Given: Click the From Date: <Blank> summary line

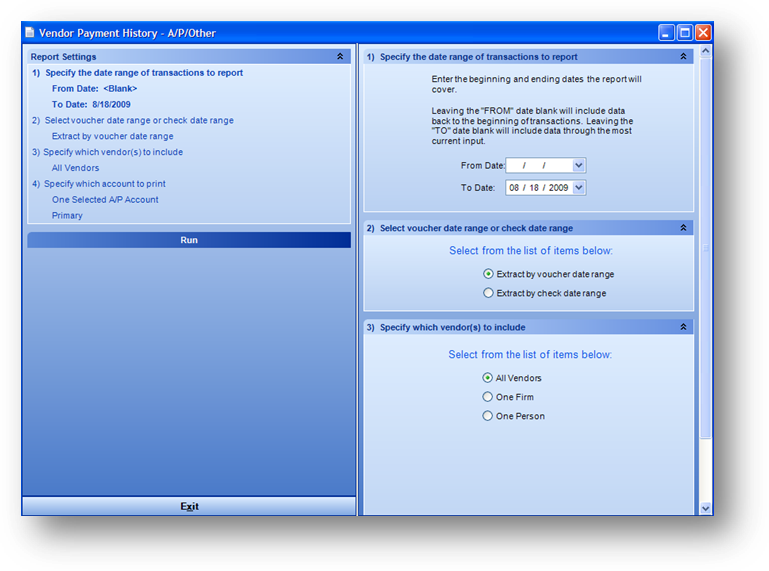Looking at the screenshot, I should pyautogui.click(x=95, y=88).
